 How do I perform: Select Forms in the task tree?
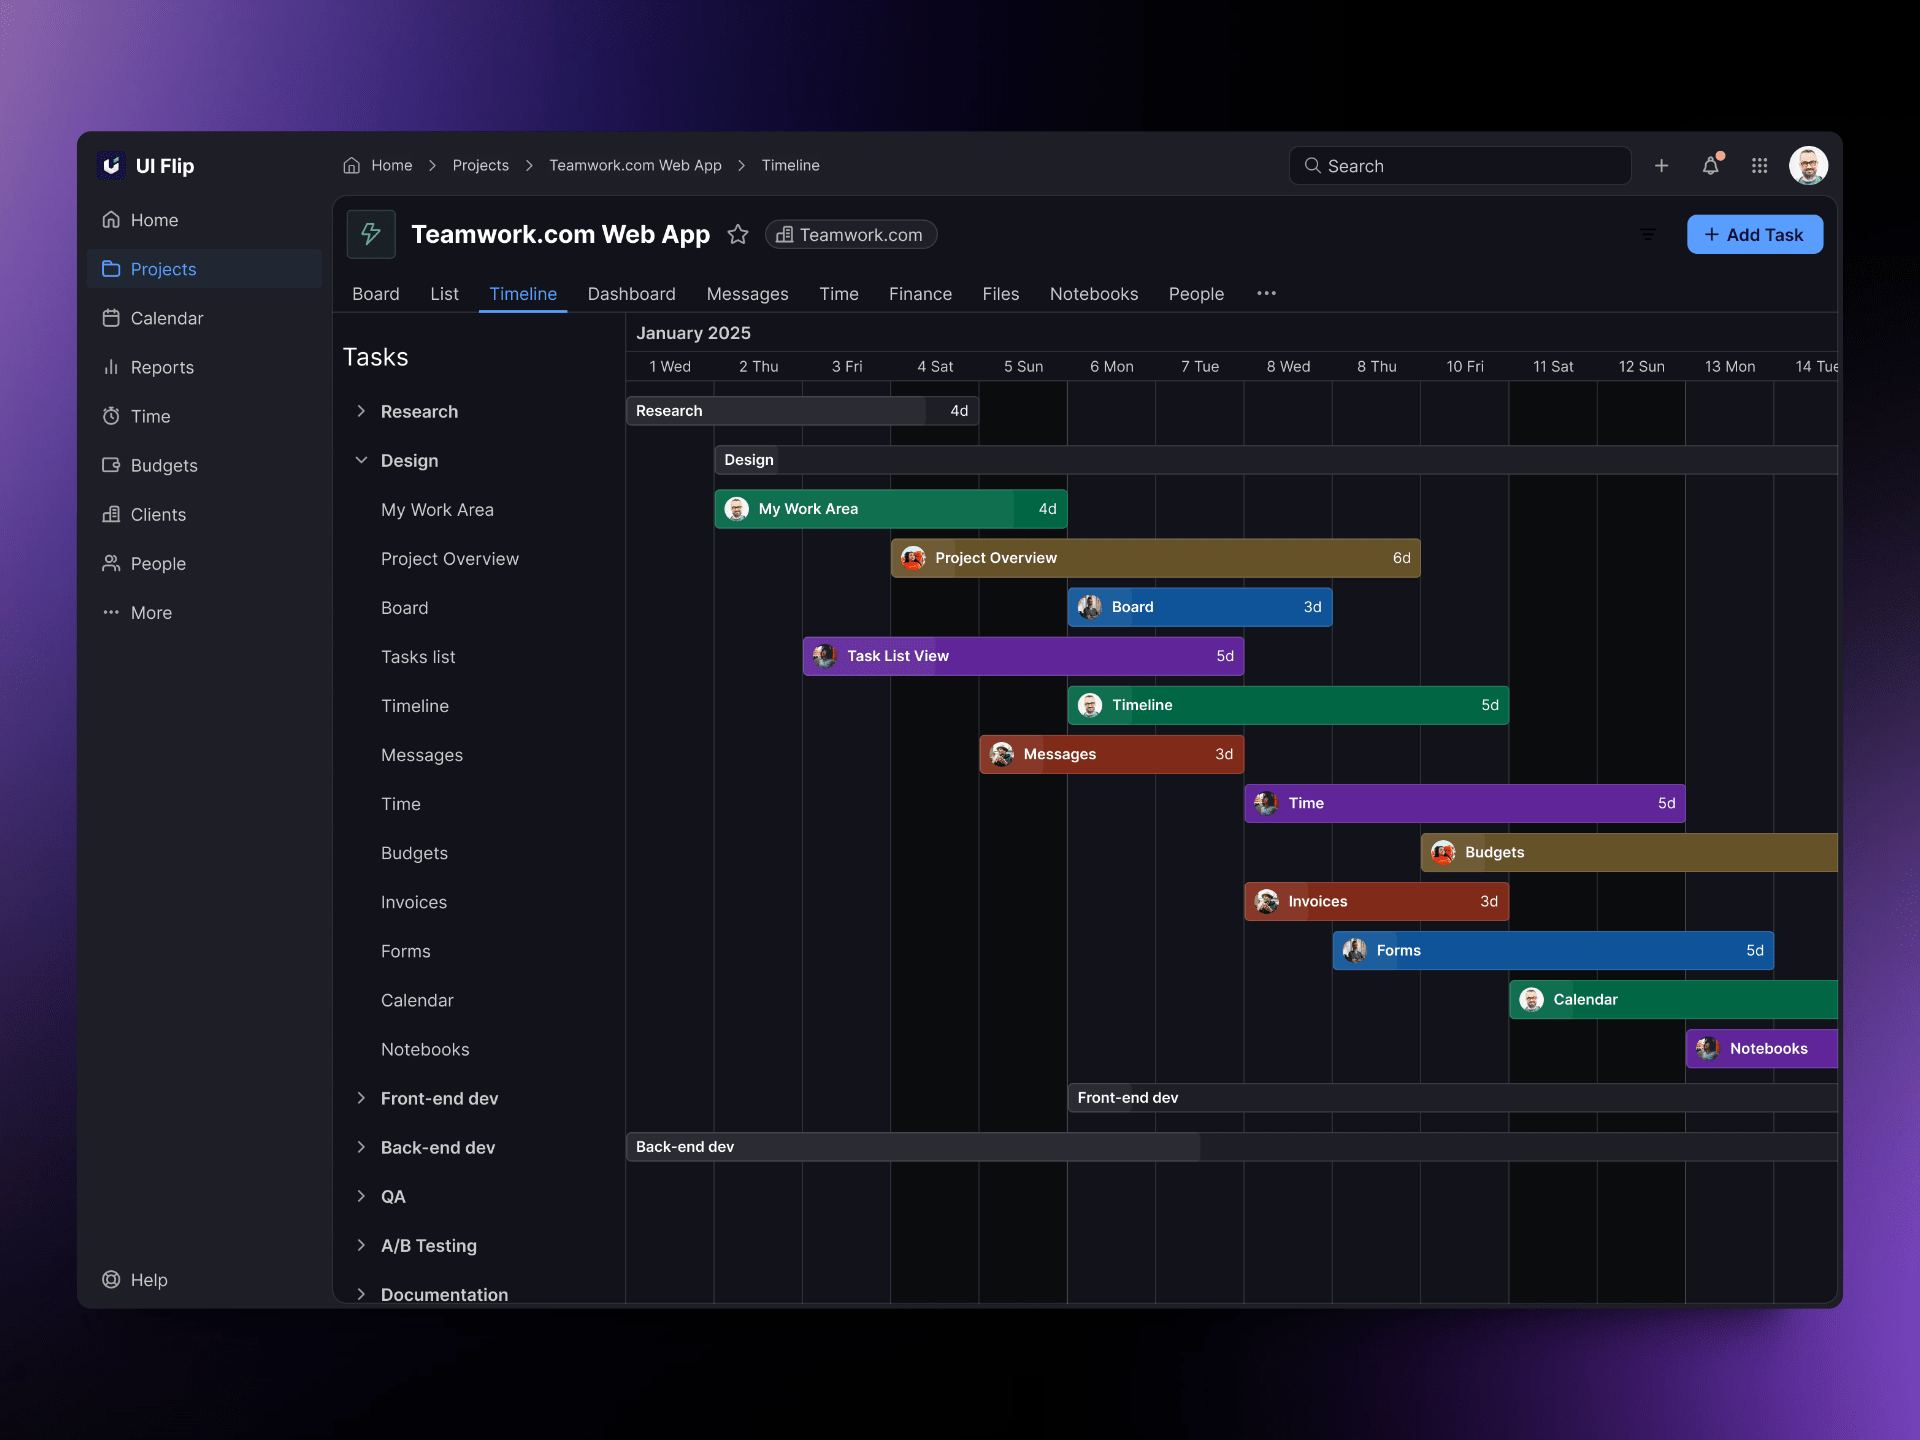click(405, 951)
